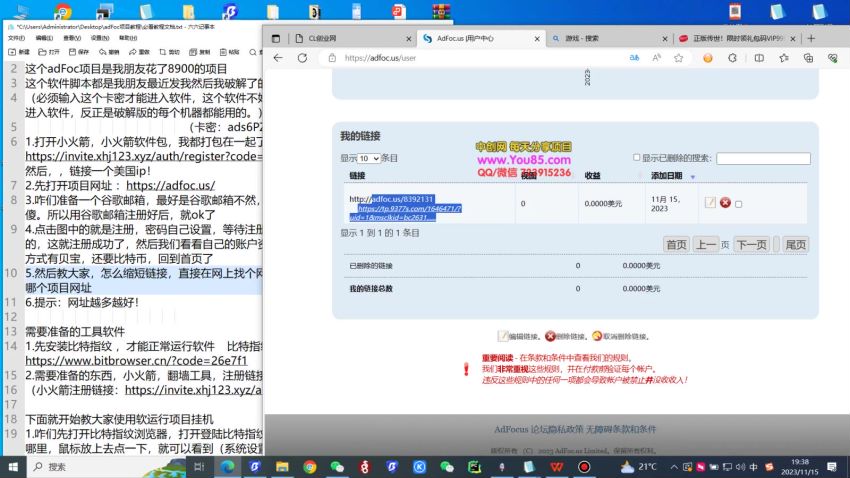Open the Edge extensions puzzle icon
Image resolution: width=850 pixels, height=478 pixels.
tap(732, 58)
